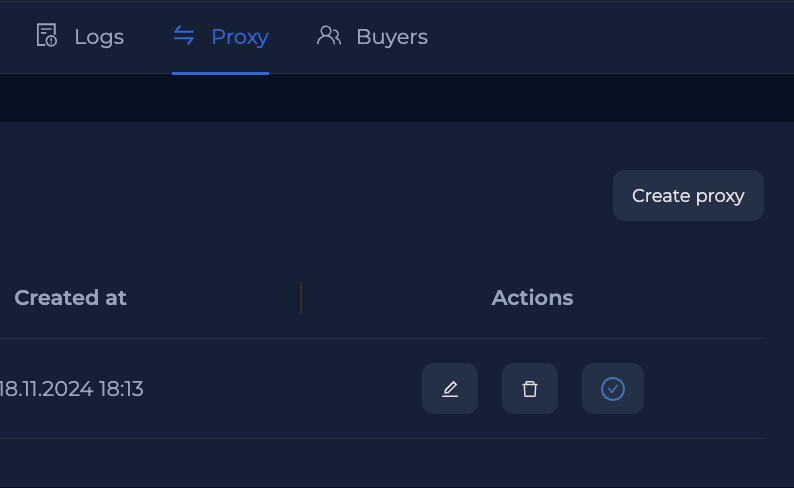Viewport: 794px width, 488px height.
Task: Click the divider between Created at and Actions
Action: click(301, 298)
